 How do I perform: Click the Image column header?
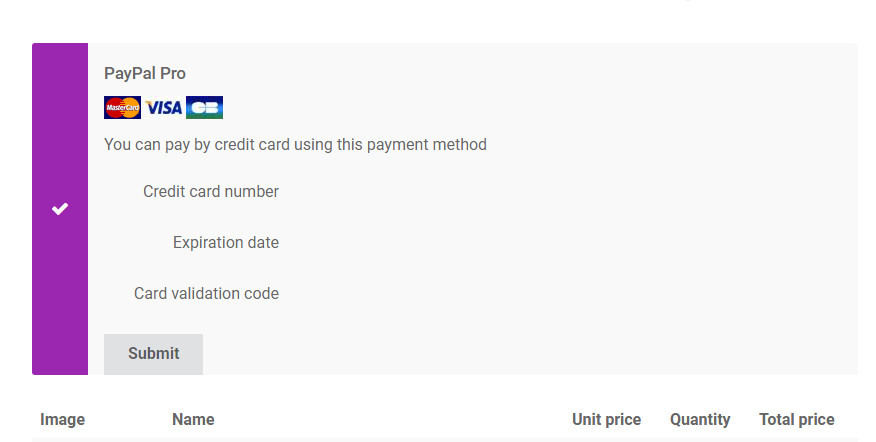pyautogui.click(x=62, y=420)
